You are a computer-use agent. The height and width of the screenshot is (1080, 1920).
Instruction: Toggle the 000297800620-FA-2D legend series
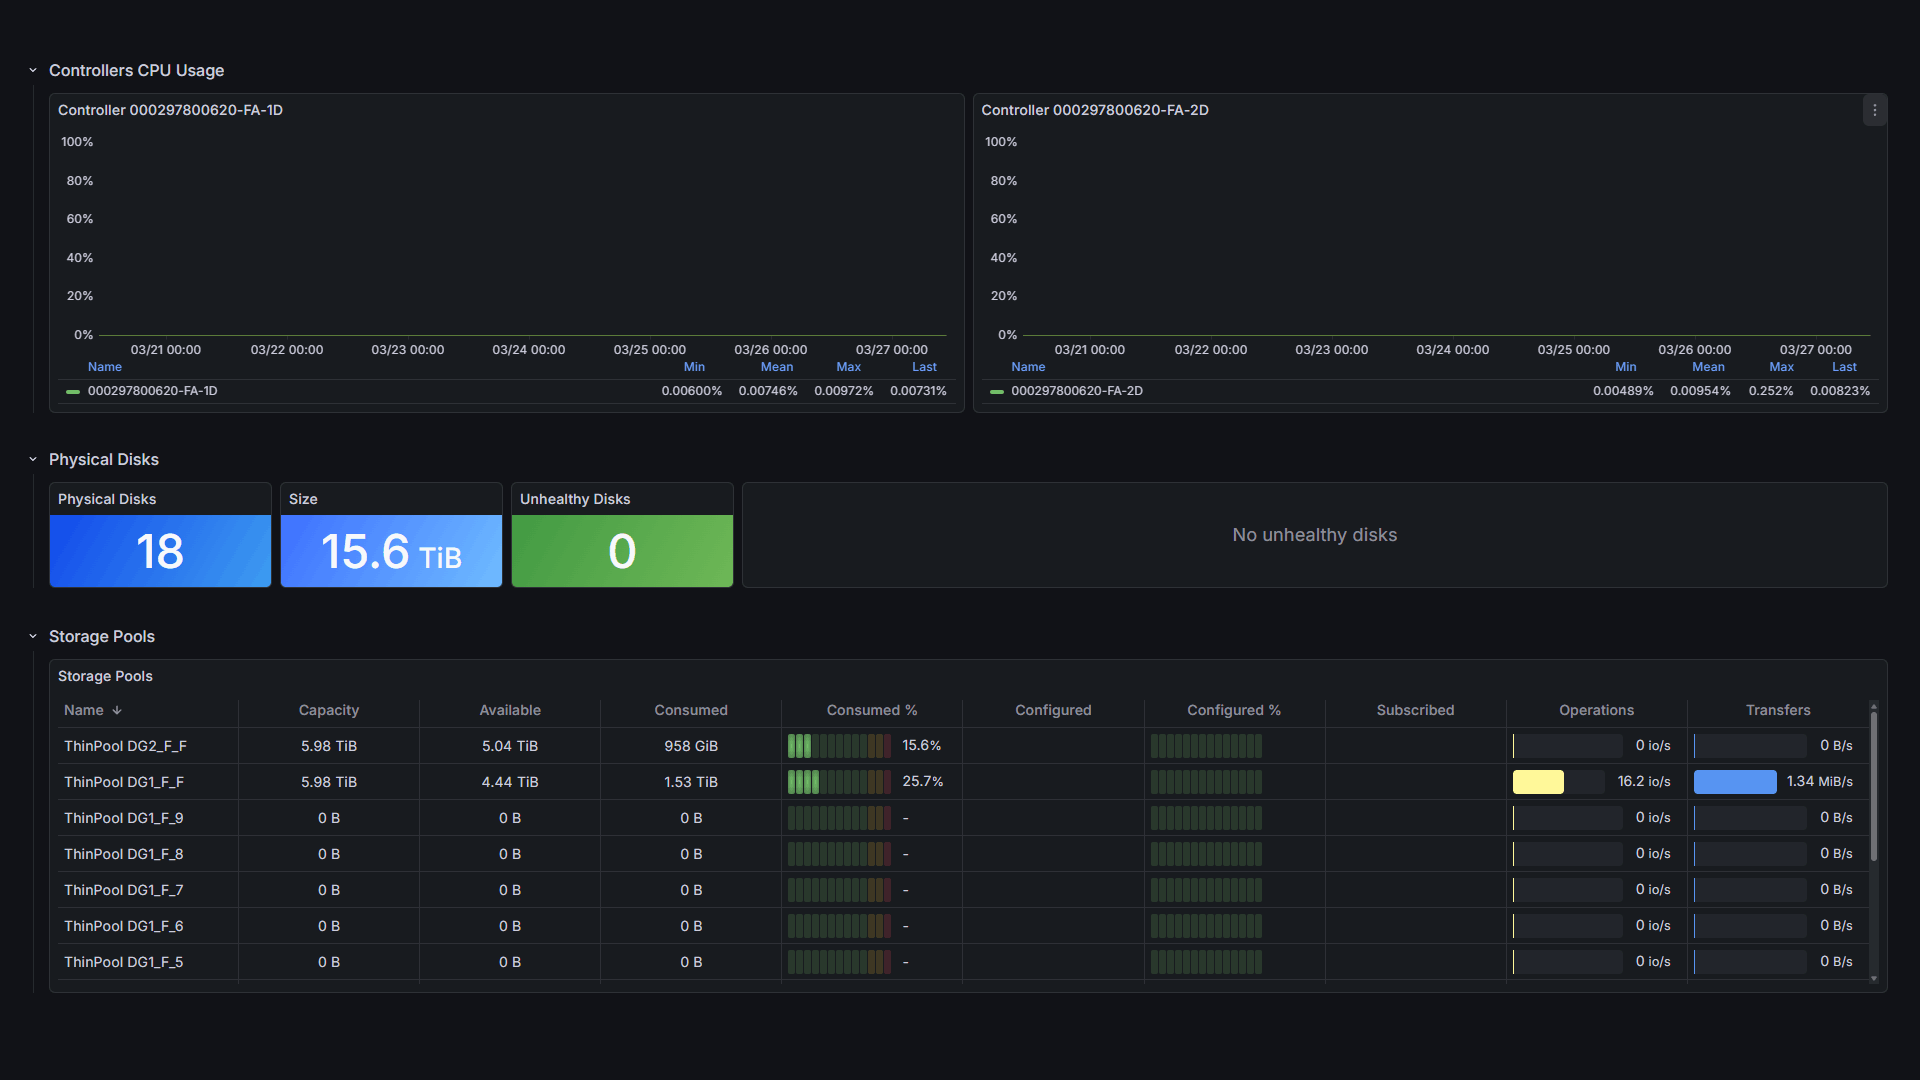point(1076,391)
